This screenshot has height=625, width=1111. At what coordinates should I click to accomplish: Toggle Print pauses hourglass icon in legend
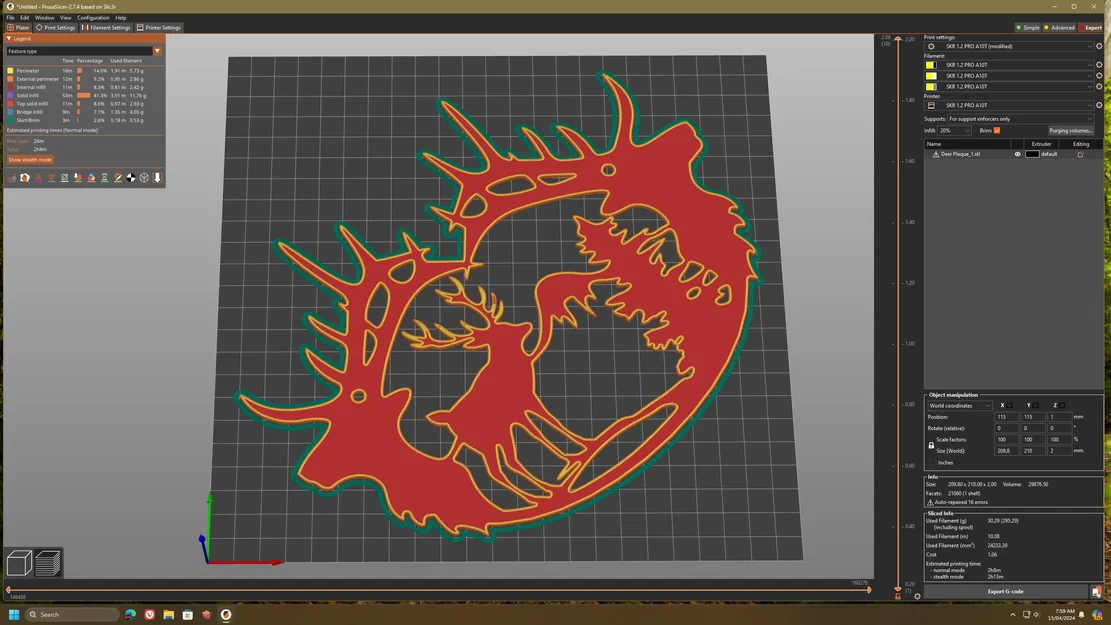[104, 178]
